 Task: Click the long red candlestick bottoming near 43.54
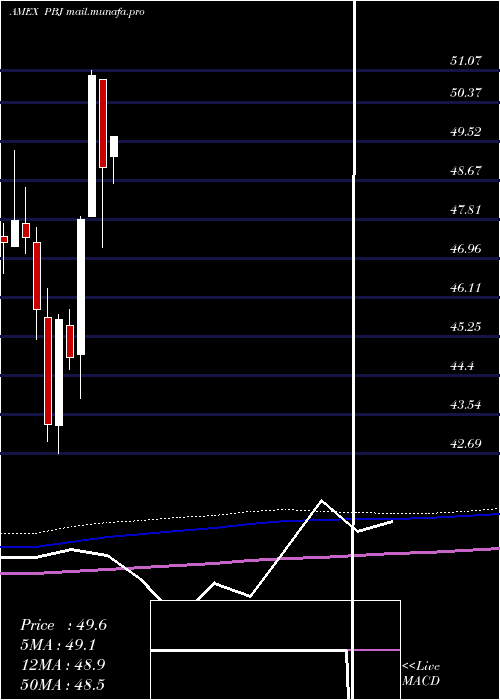coord(48,371)
